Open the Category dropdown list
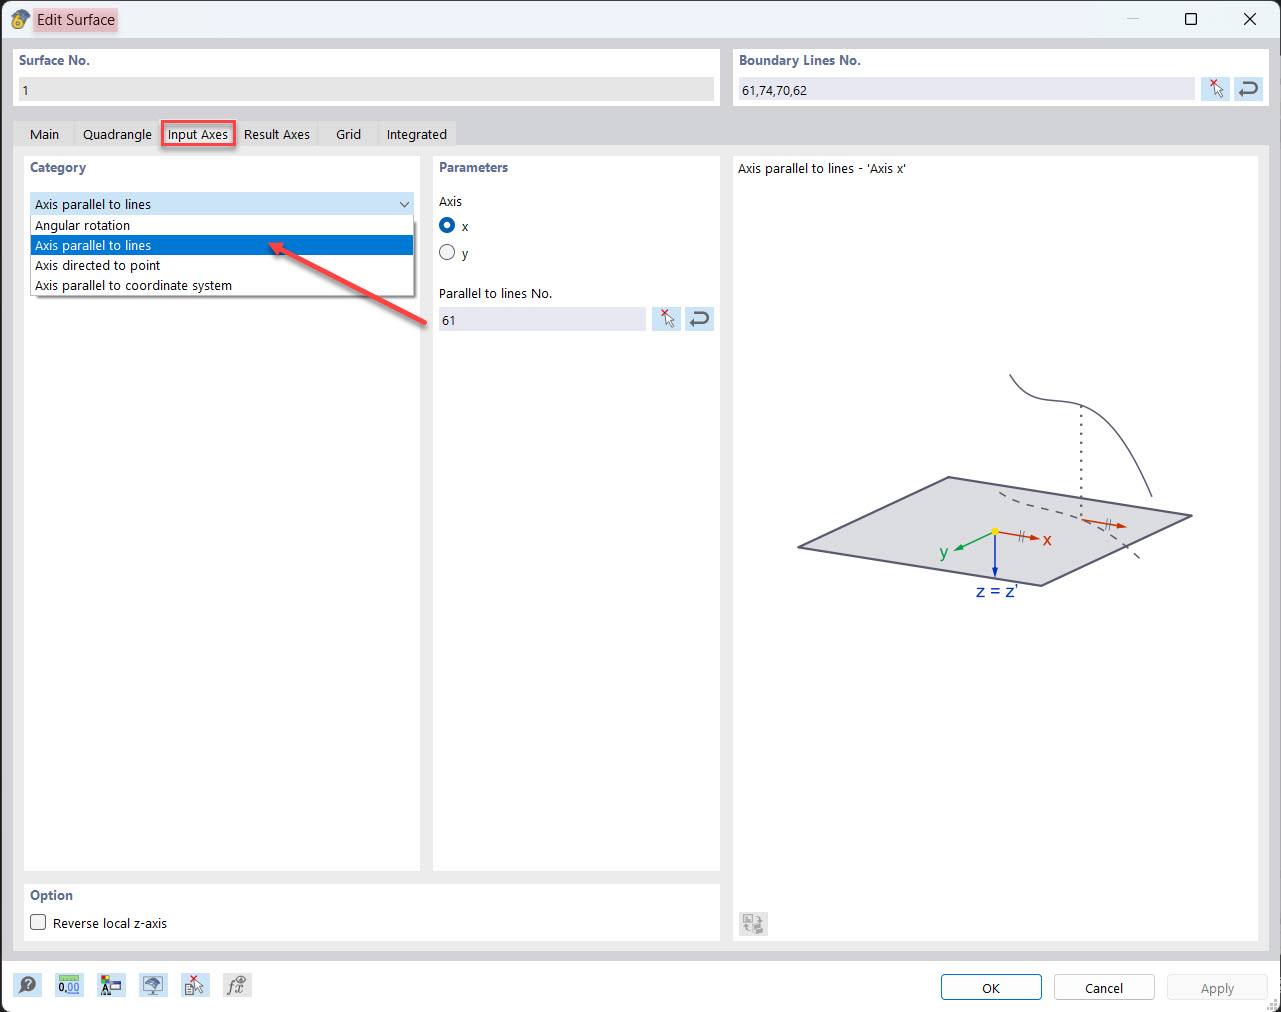The image size is (1281, 1012). pos(404,204)
